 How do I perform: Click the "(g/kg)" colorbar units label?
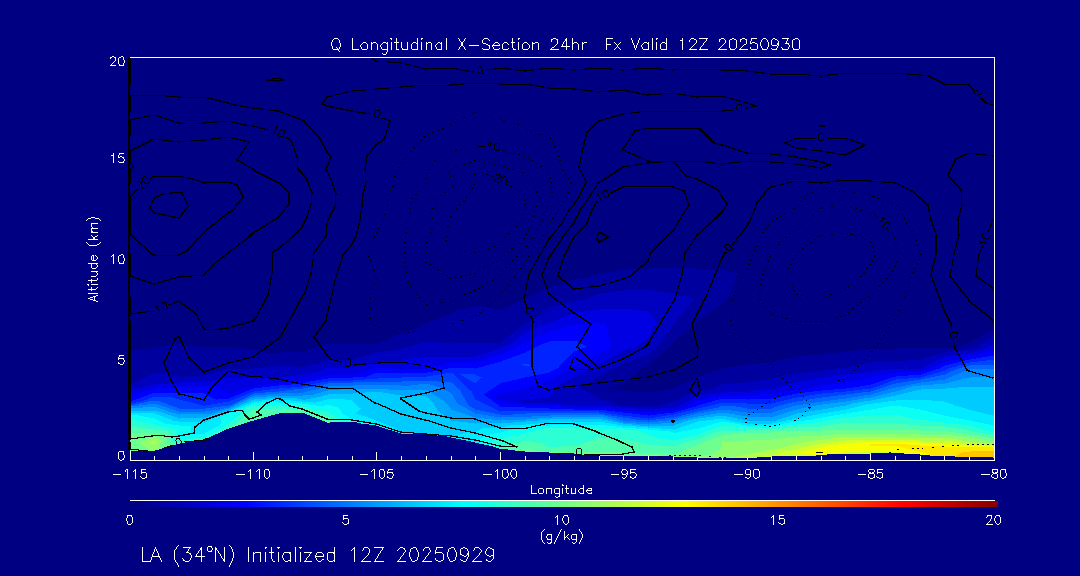[561, 536]
